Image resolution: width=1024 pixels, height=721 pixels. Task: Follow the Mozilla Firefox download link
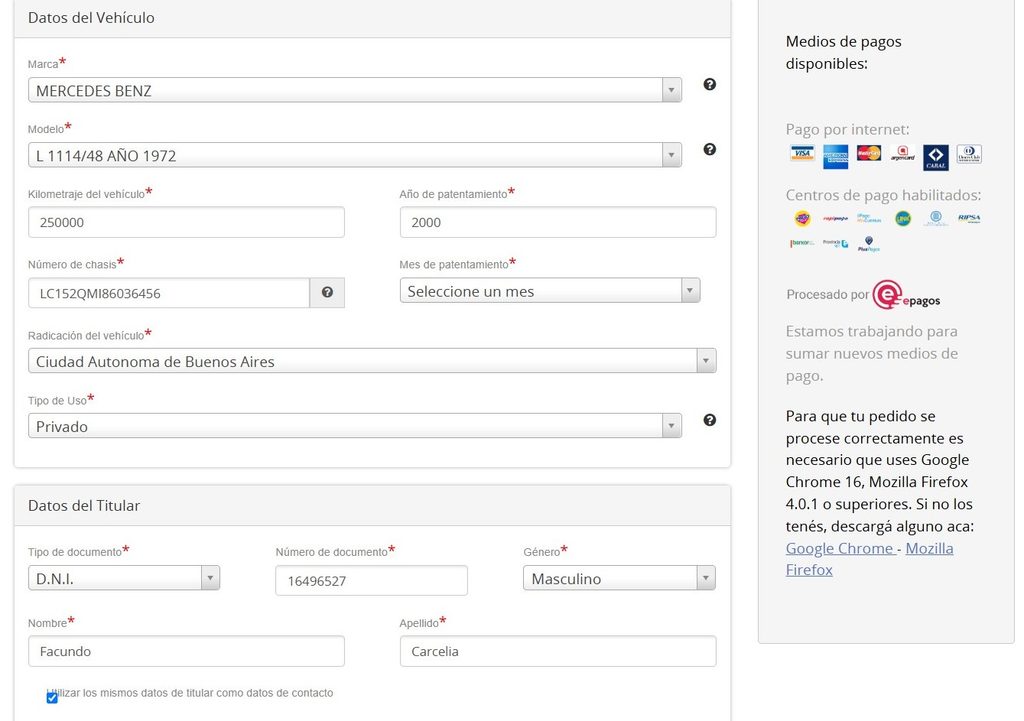pos(869,559)
